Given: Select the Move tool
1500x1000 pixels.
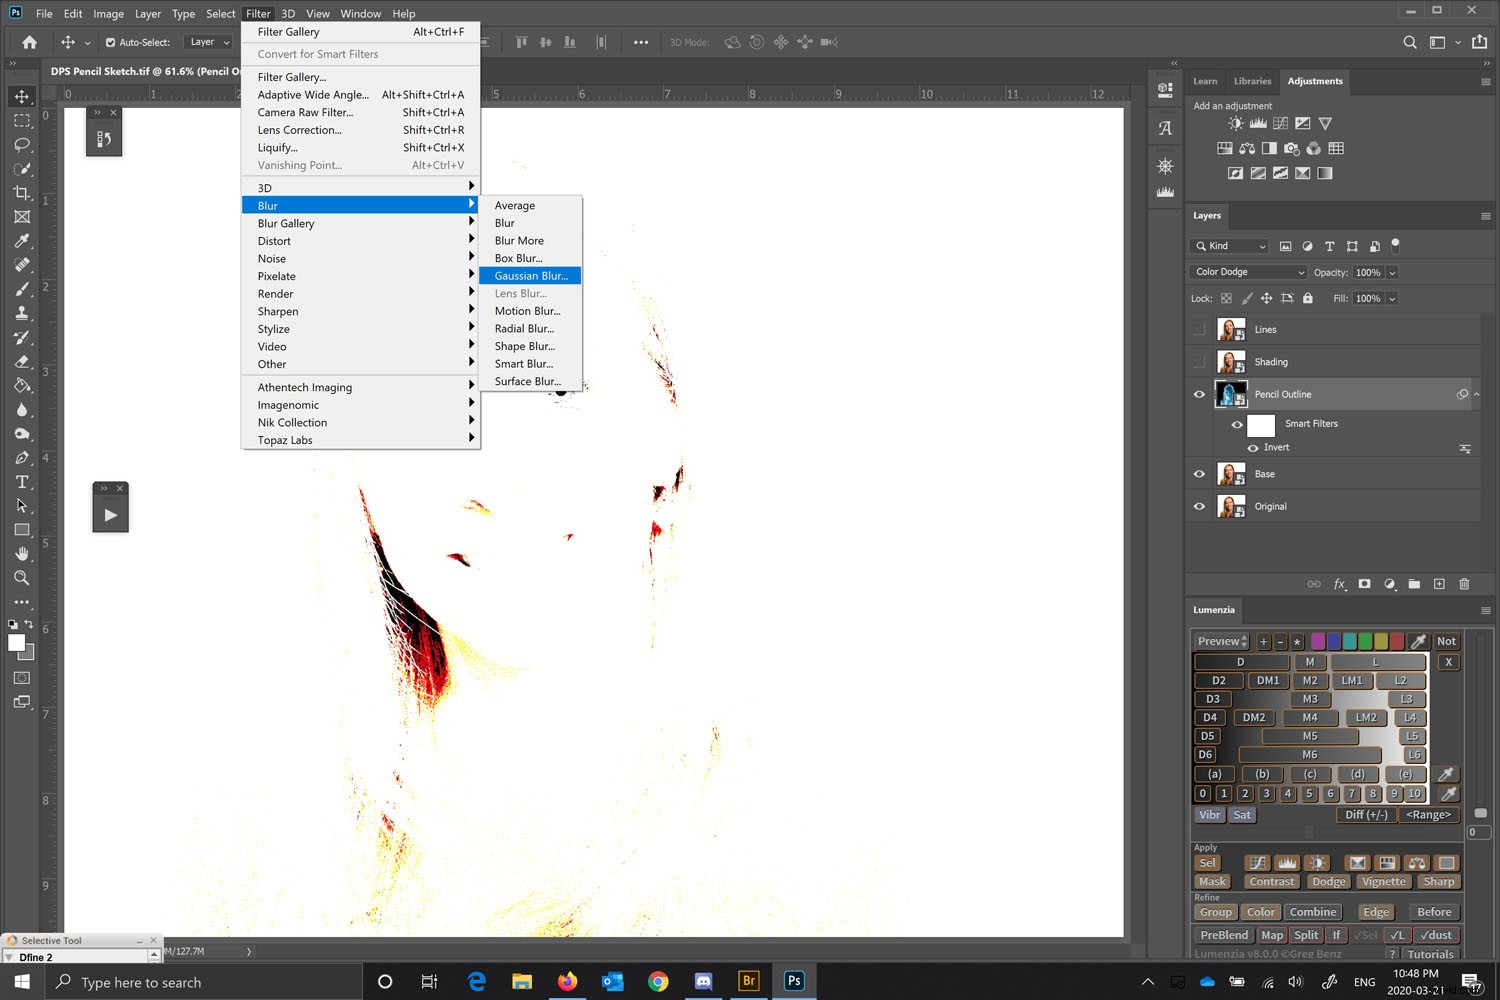Looking at the screenshot, I should click(x=22, y=96).
